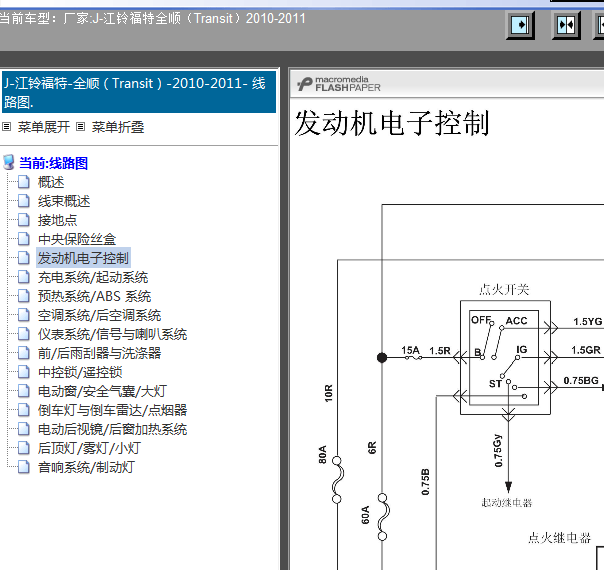Click the 点火继电器 label in diagram

(x=560, y=538)
